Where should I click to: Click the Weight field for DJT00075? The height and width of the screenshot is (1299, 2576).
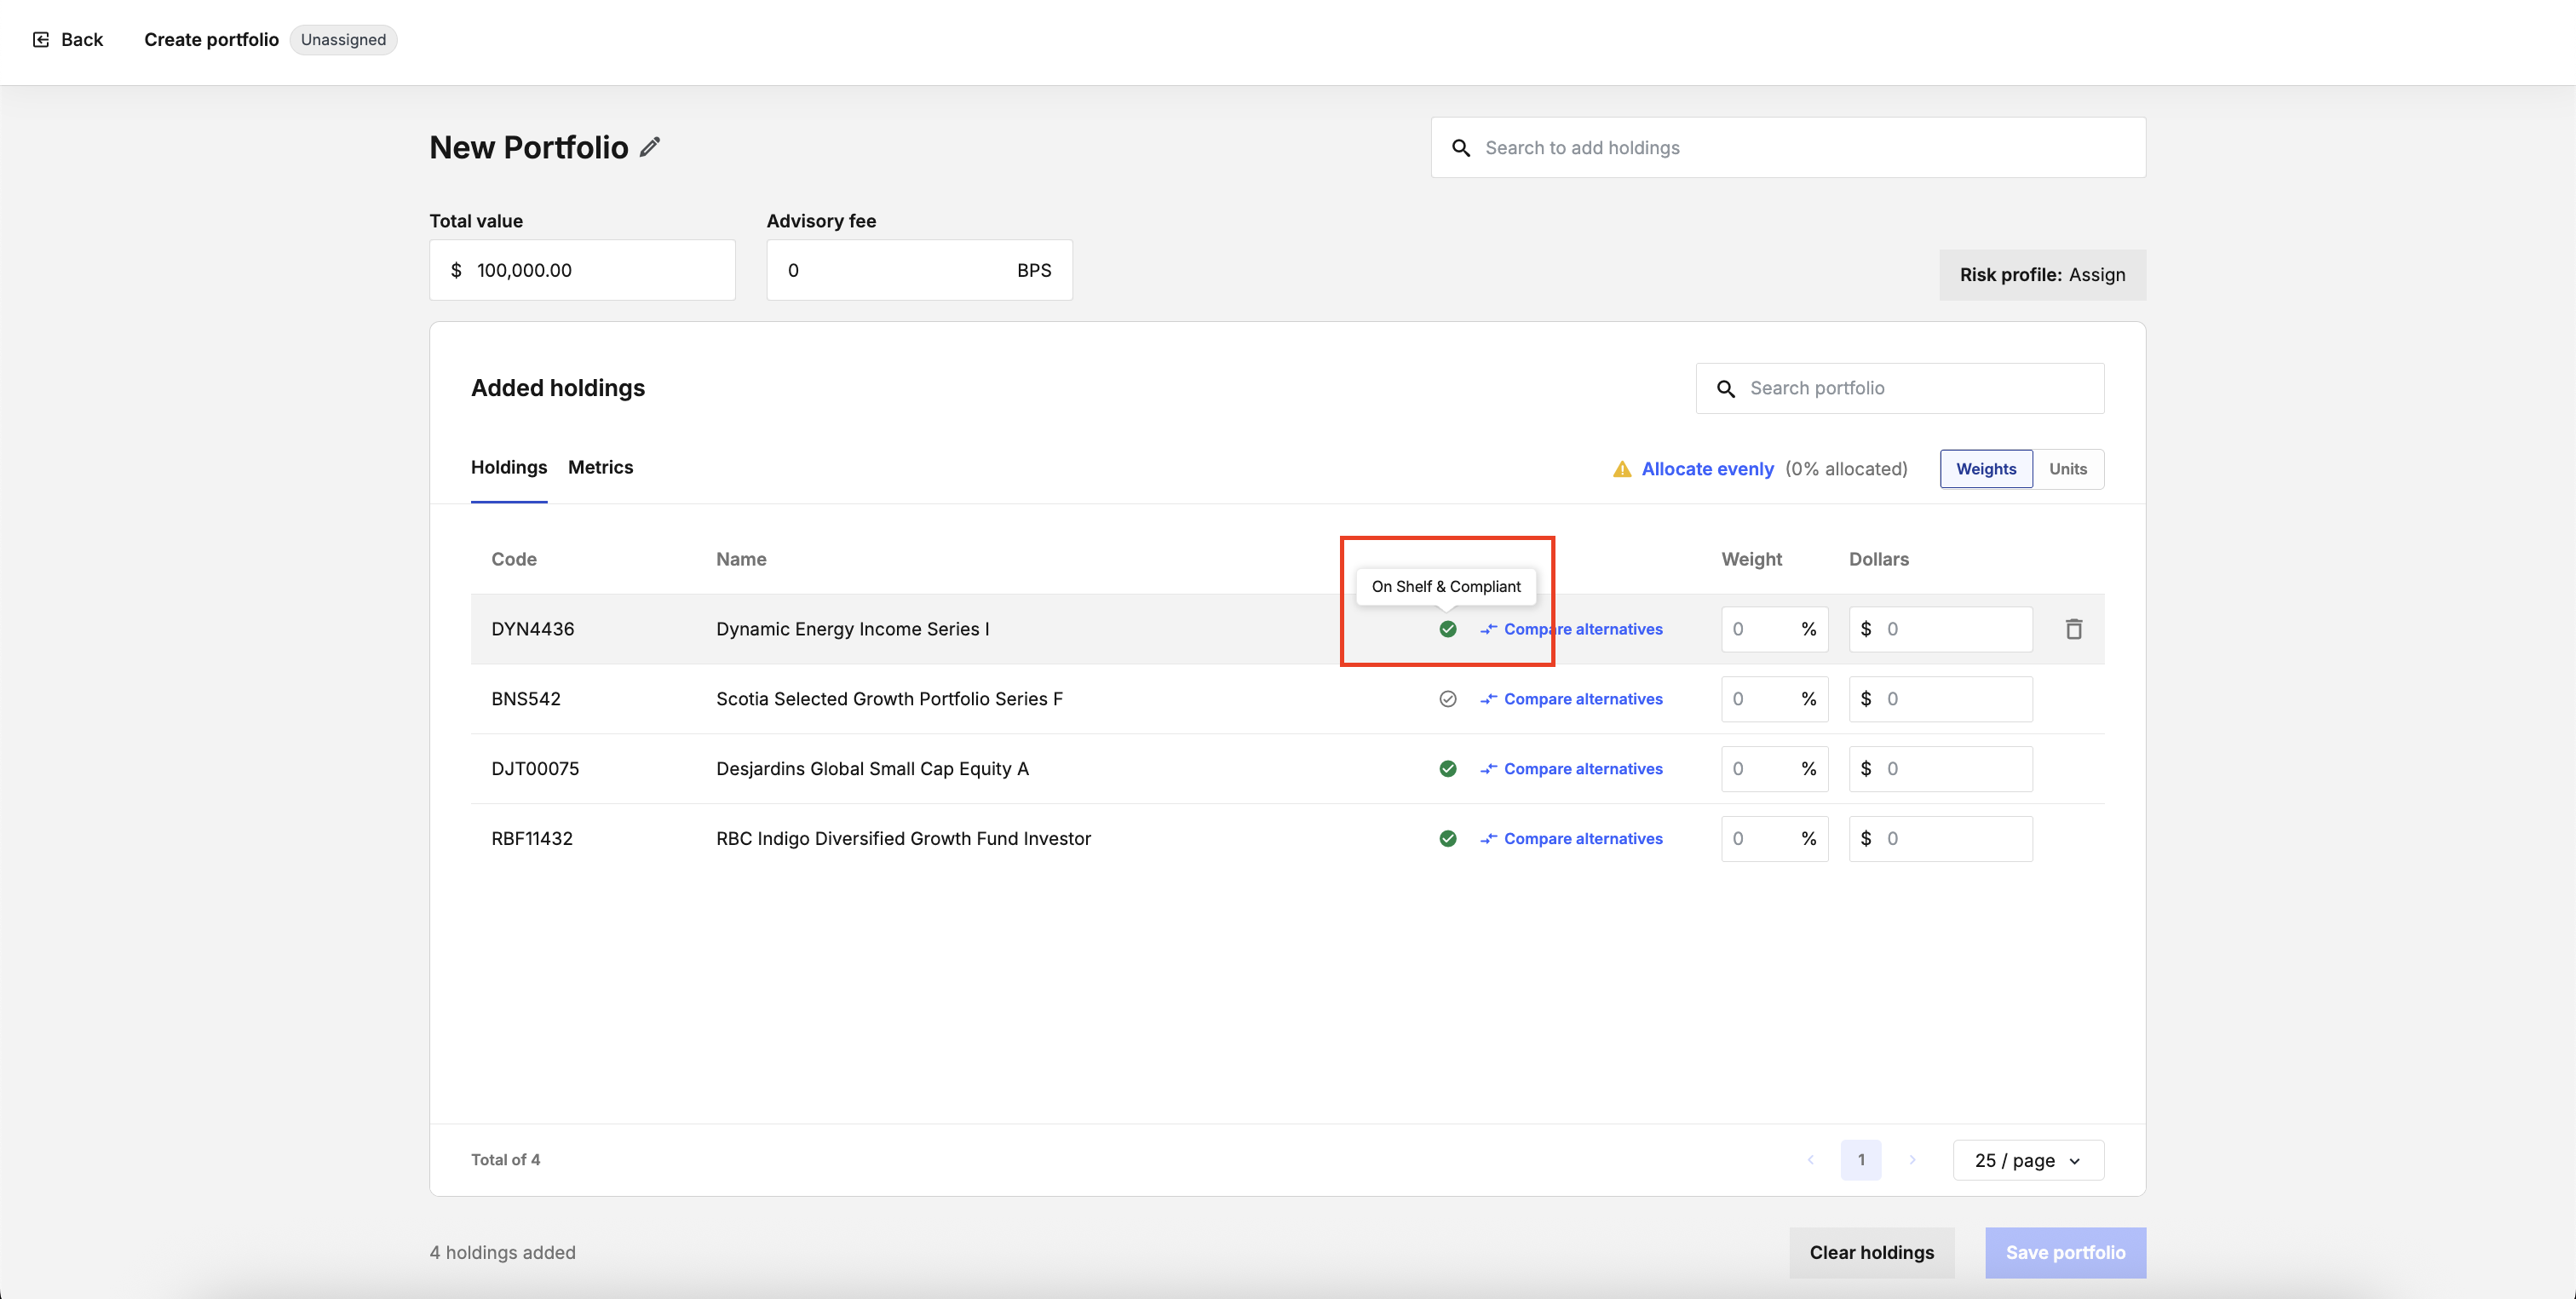1774,769
